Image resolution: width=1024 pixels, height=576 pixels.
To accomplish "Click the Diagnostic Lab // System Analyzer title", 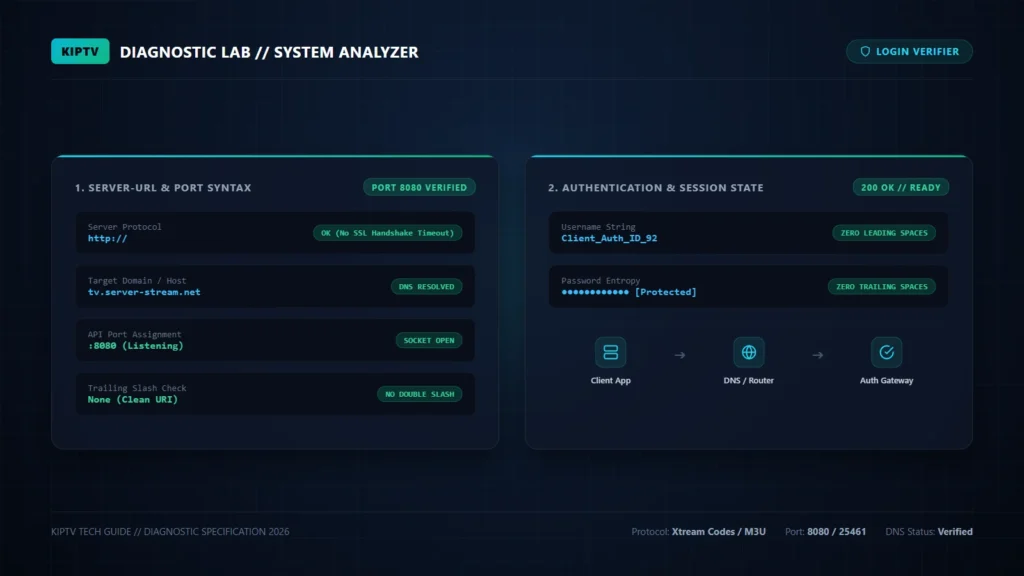I will pyautogui.click(x=269, y=52).
